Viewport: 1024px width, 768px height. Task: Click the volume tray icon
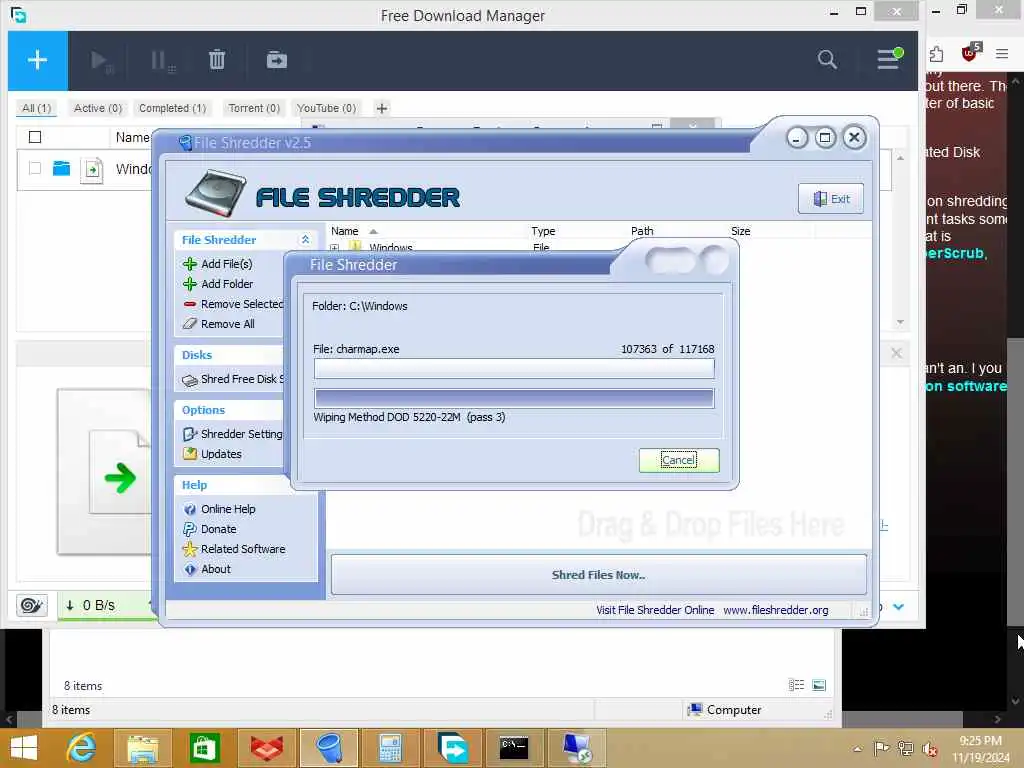point(929,749)
